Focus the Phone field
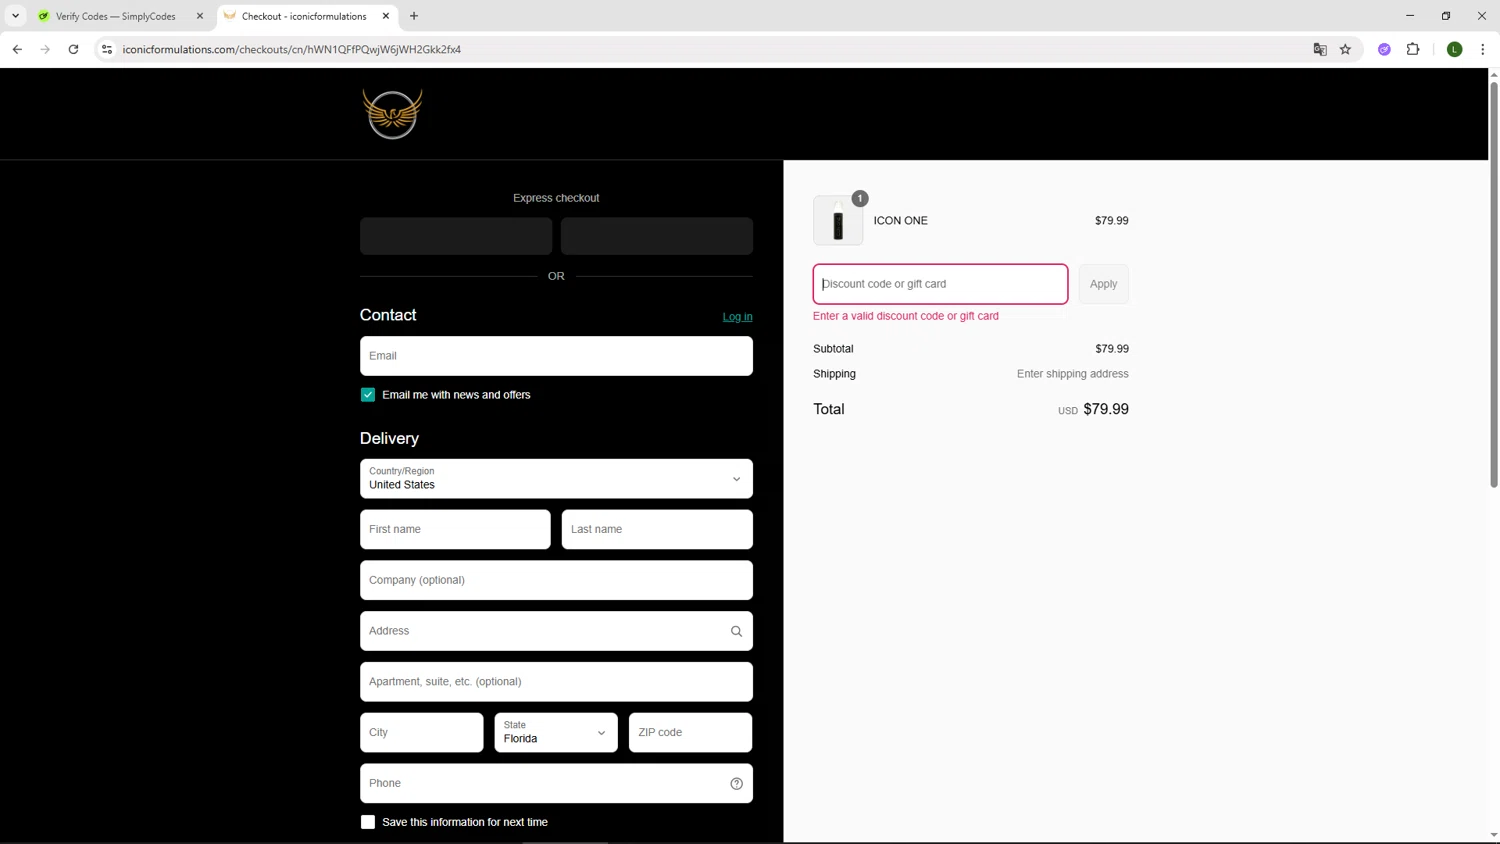The width and height of the screenshot is (1500, 844). 556,783
